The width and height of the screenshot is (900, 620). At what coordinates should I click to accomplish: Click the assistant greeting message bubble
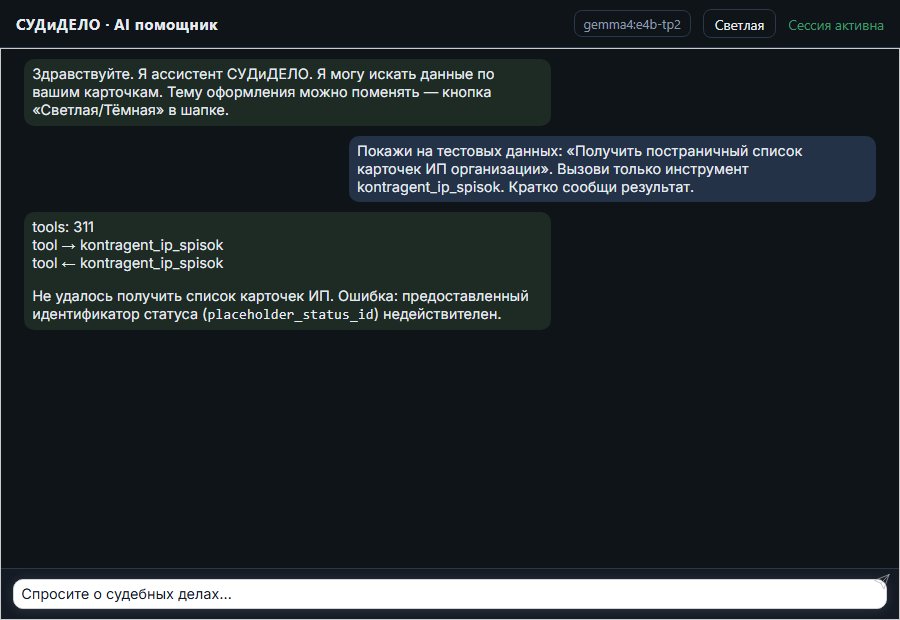tap(287, 92)
